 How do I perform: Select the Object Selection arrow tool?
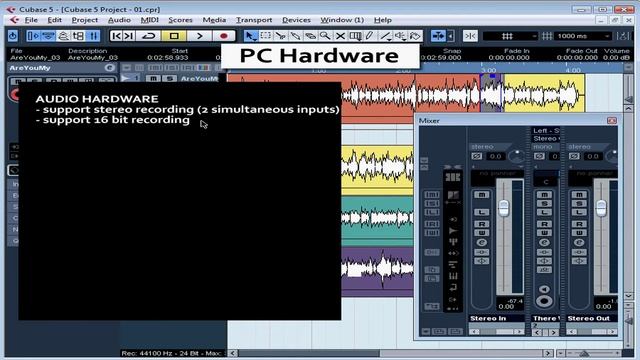(x=250, y=36)
